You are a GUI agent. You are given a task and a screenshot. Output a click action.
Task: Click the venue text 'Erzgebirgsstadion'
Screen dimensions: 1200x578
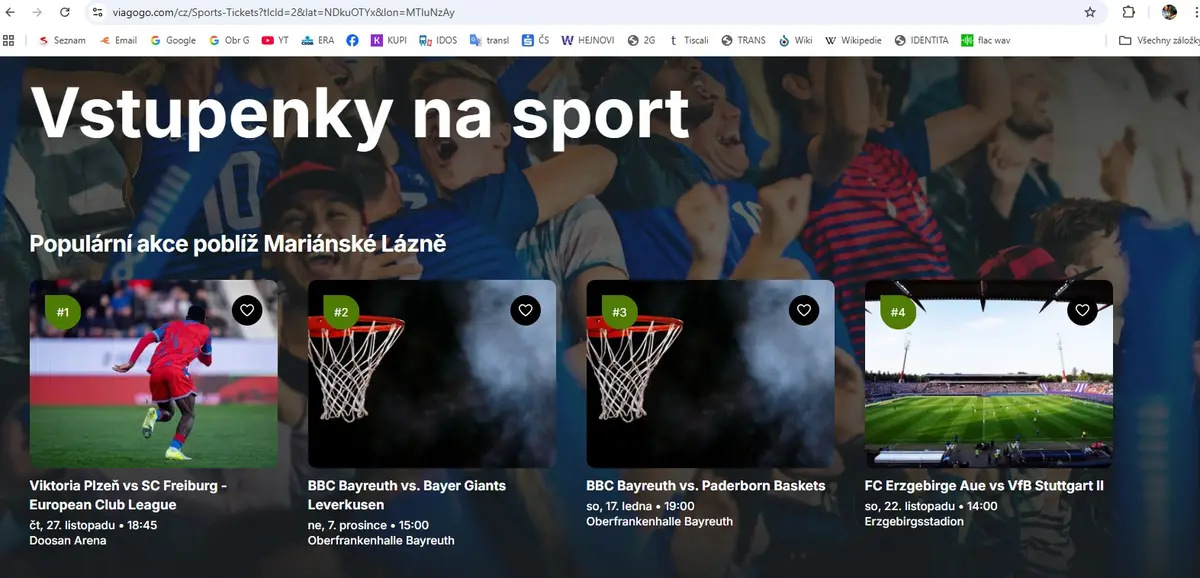click(x=914, y=522)
